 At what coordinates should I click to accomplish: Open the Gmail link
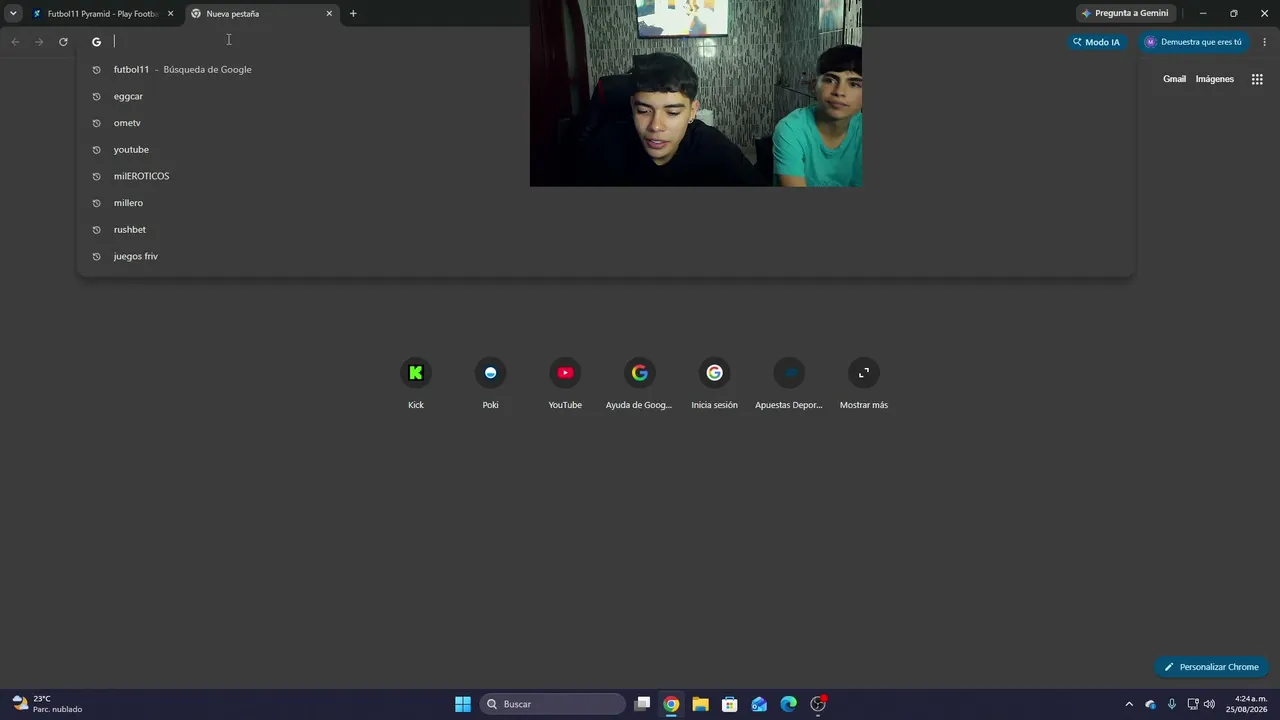pos(1174,79)
